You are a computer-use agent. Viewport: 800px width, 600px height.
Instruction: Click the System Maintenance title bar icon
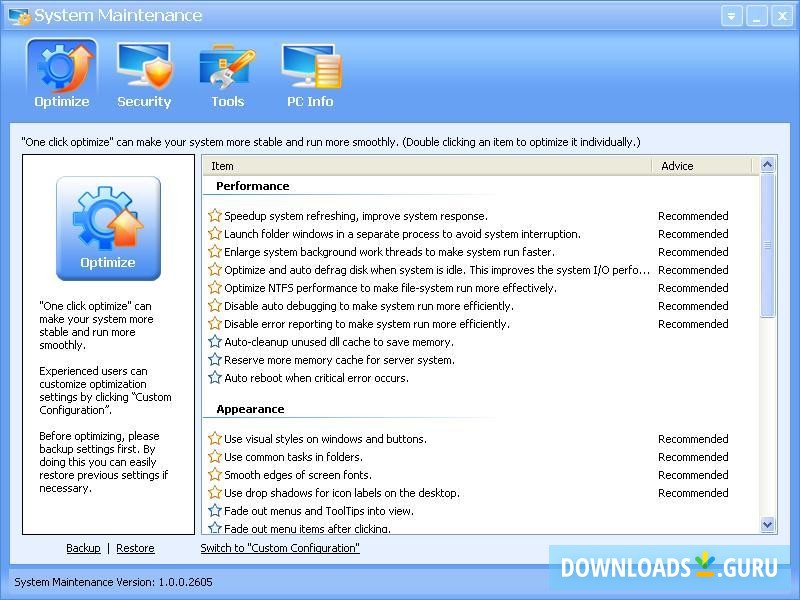click(x=17, y=15)
